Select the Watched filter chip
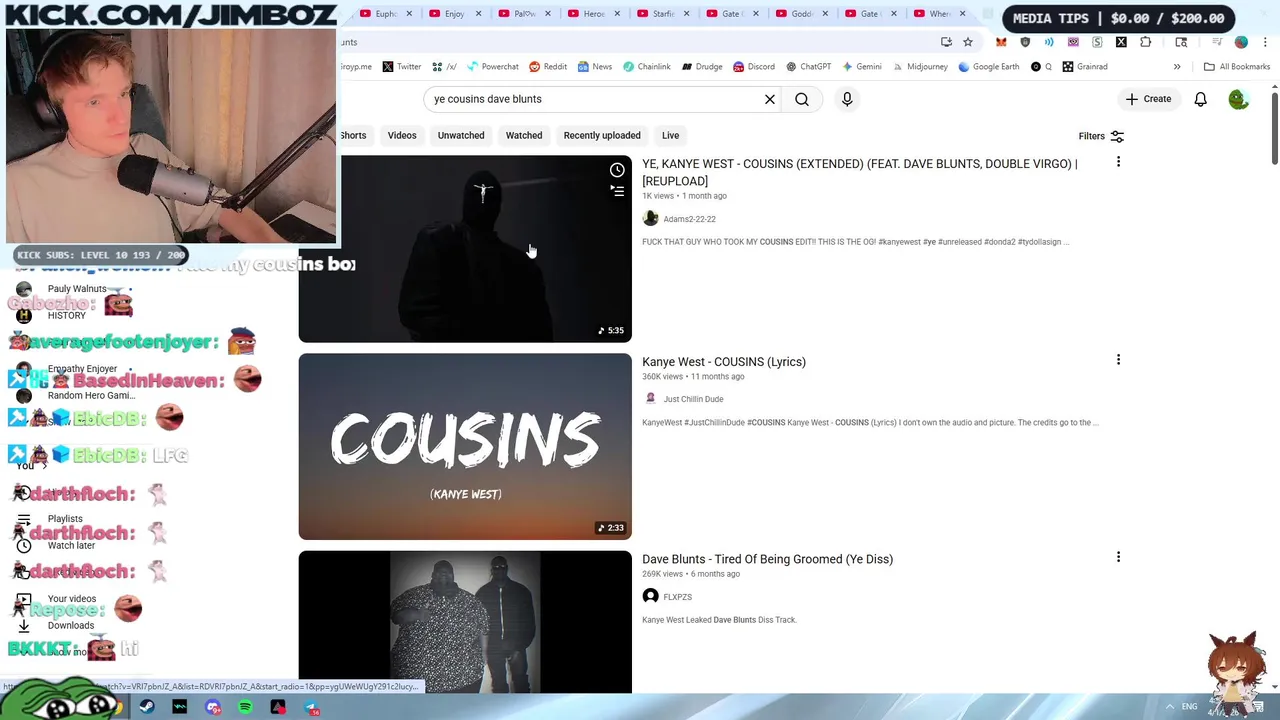 coord(524,135)
